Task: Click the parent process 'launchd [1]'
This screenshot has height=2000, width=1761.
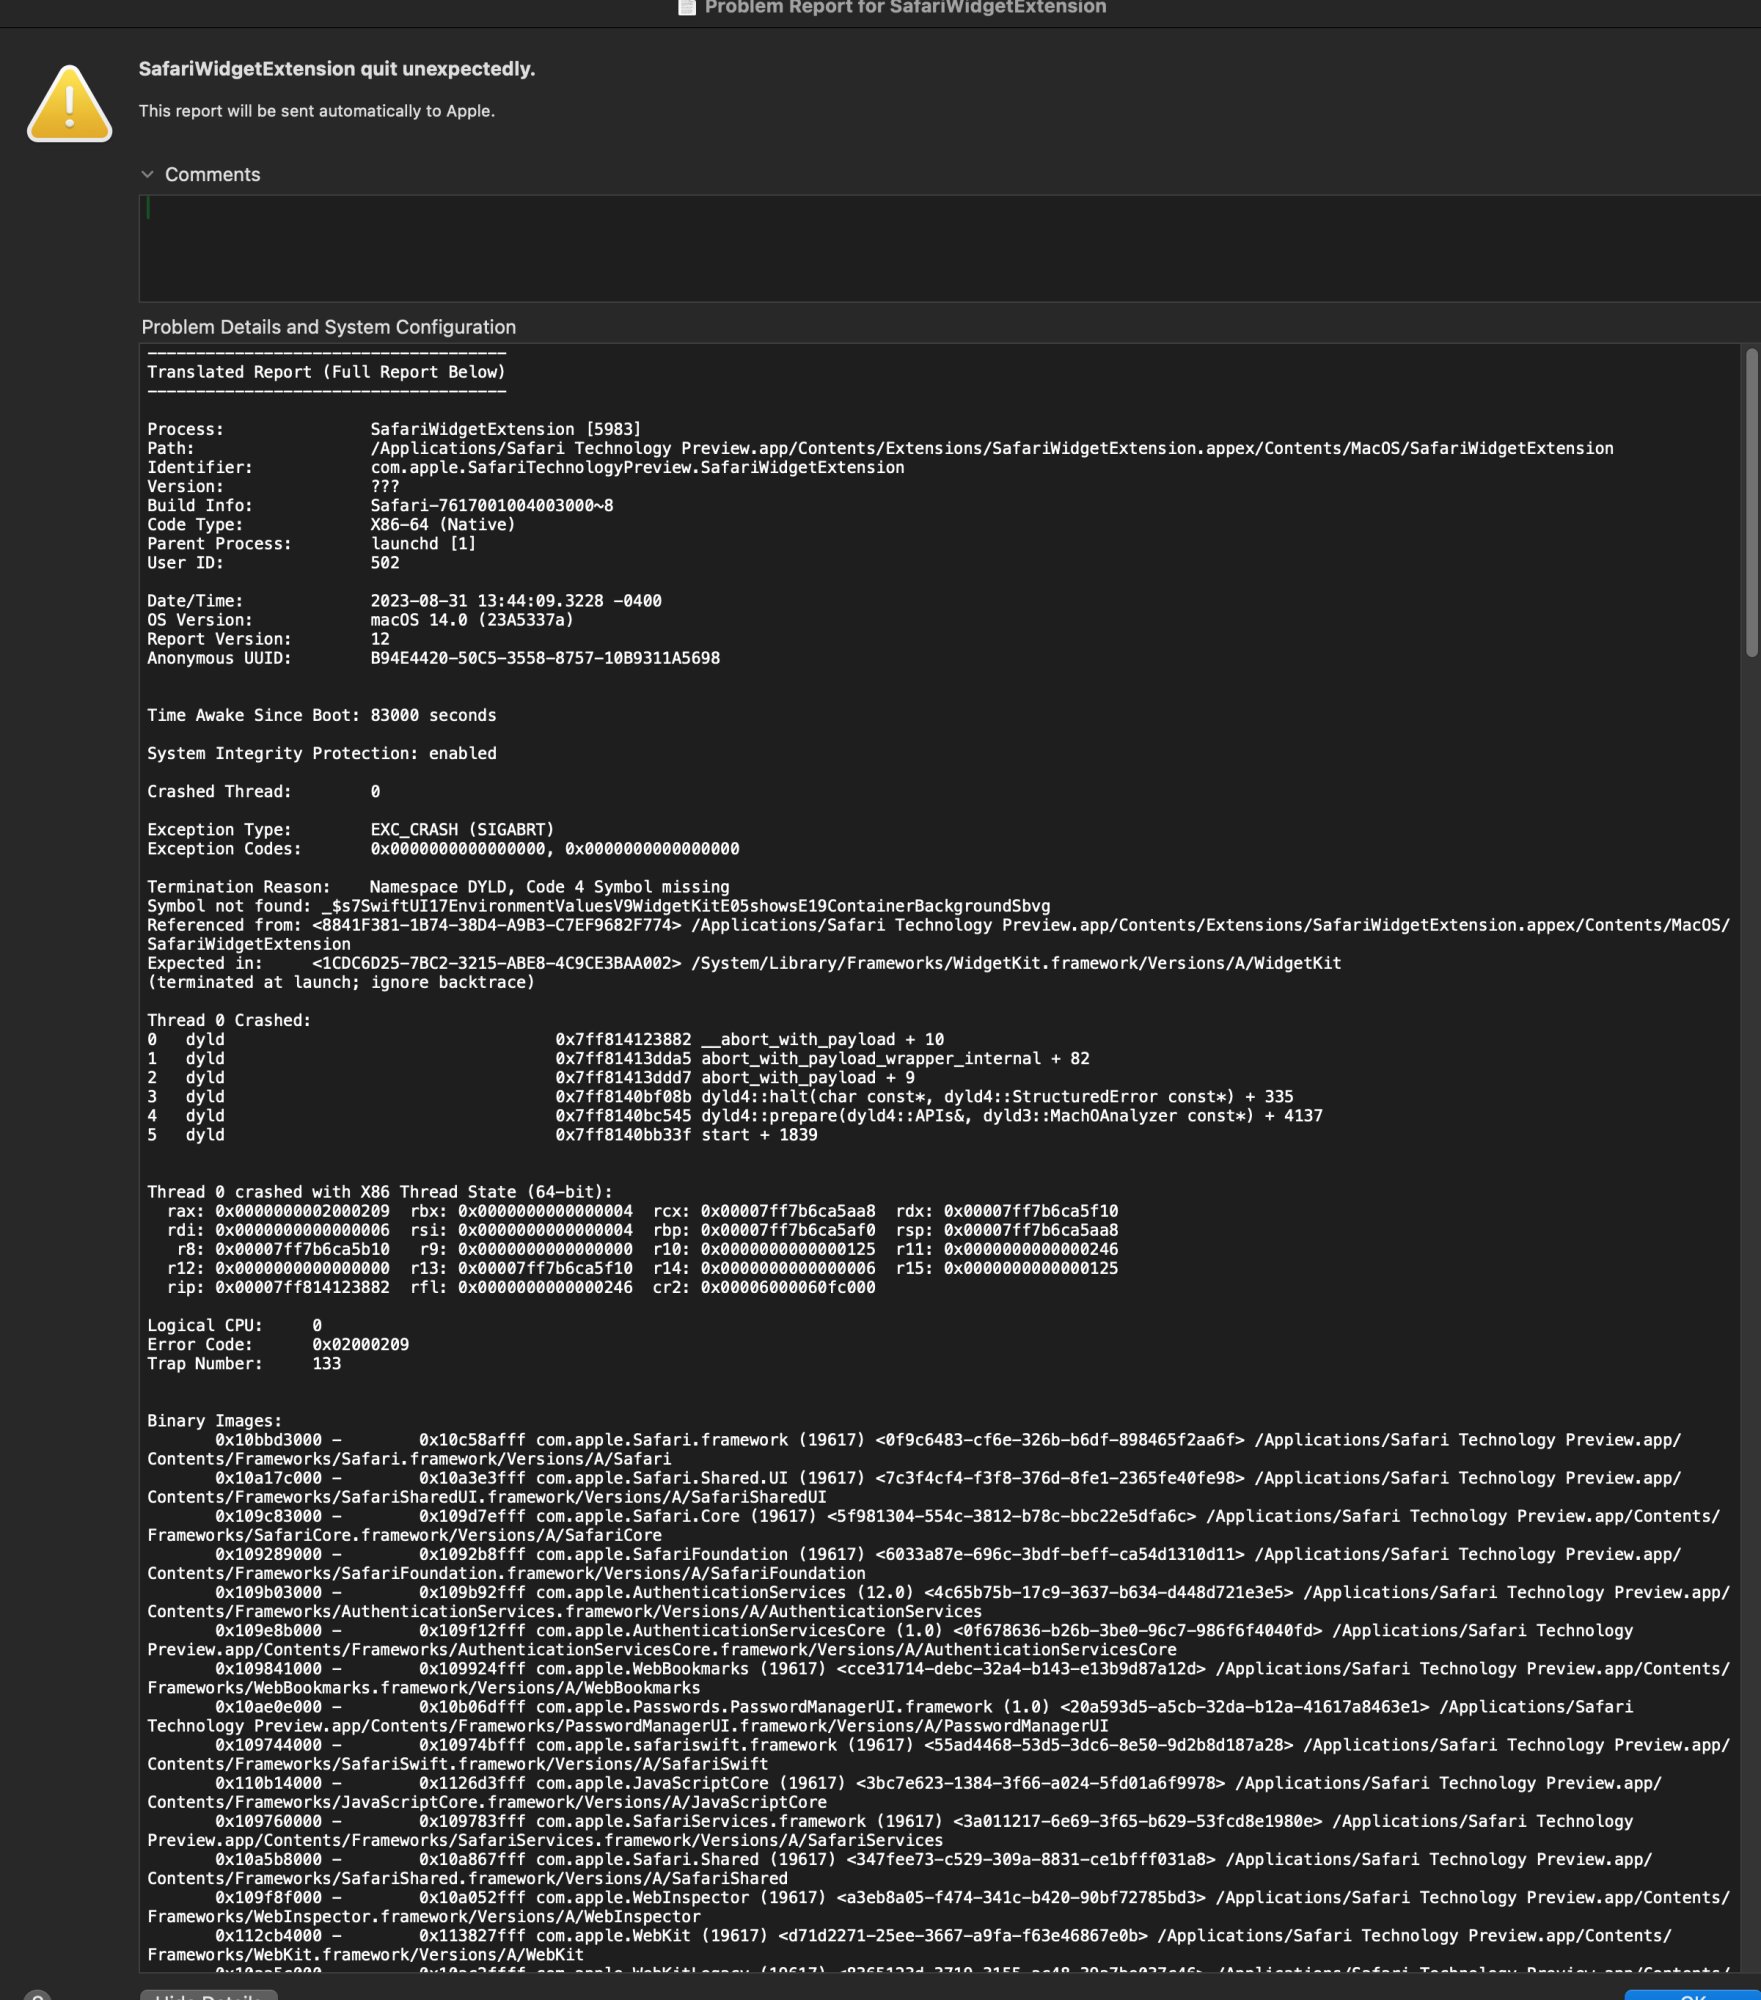Action: tap(423, 543)
